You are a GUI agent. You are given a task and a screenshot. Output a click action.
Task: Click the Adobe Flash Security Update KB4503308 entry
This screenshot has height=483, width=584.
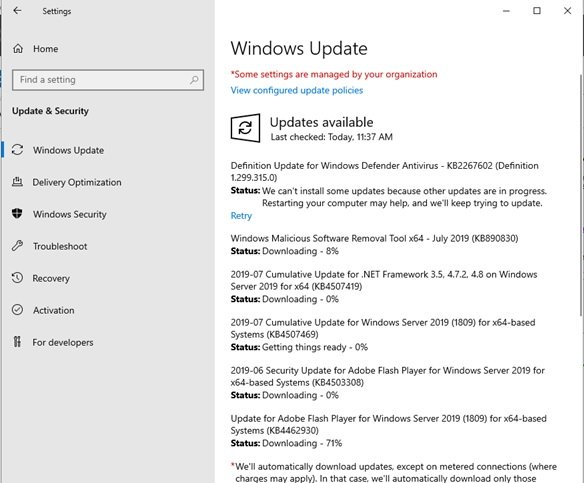point(387,376)
